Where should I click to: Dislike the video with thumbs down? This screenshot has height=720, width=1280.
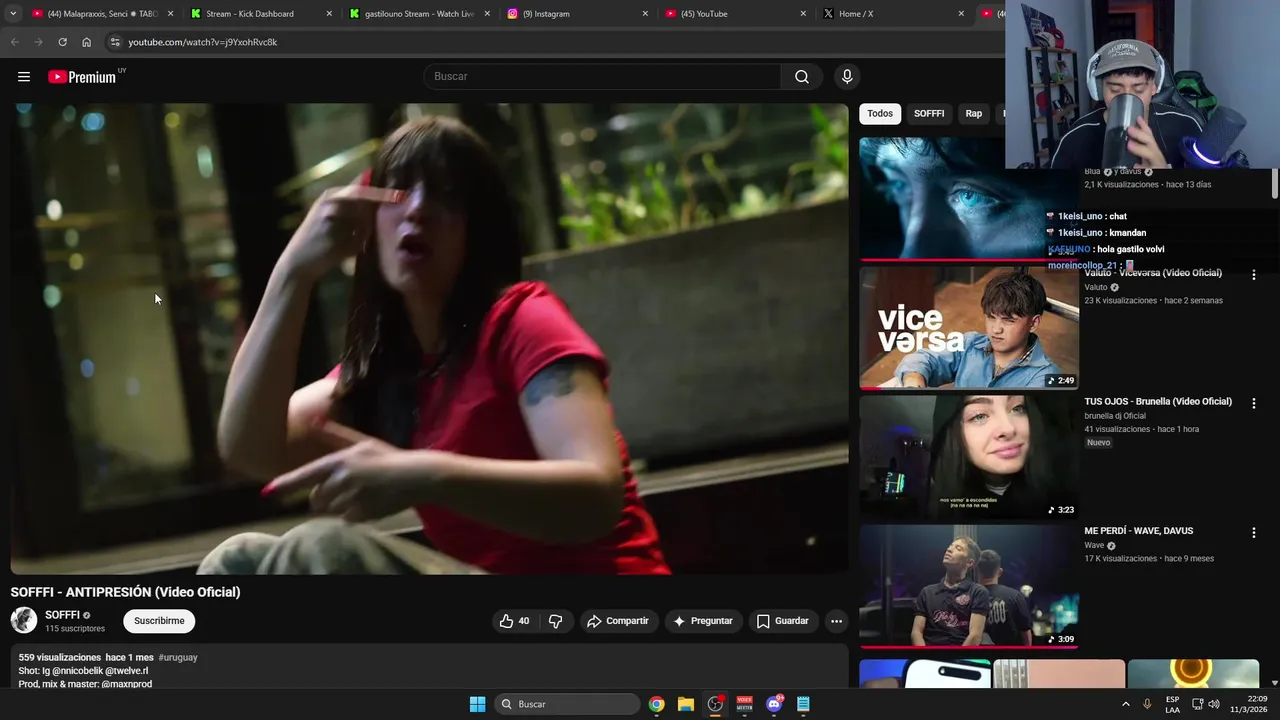click(556, 621)
